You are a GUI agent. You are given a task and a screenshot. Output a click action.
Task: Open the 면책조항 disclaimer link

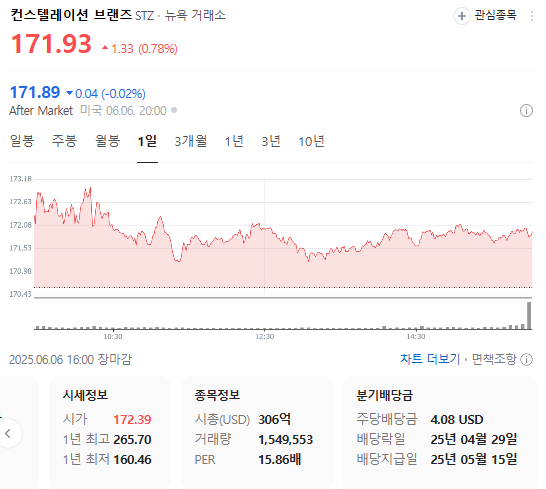click(x=494, y=359)
